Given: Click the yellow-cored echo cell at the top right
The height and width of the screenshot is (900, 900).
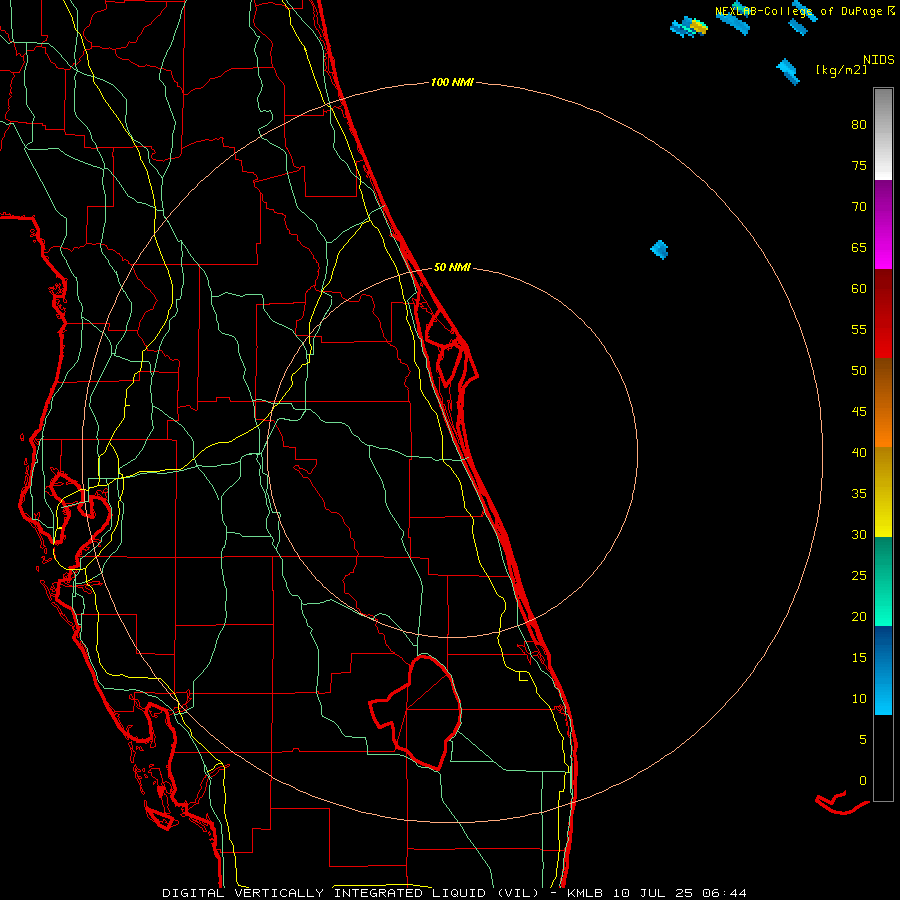Looking at the screenshot, I should 689,27.
